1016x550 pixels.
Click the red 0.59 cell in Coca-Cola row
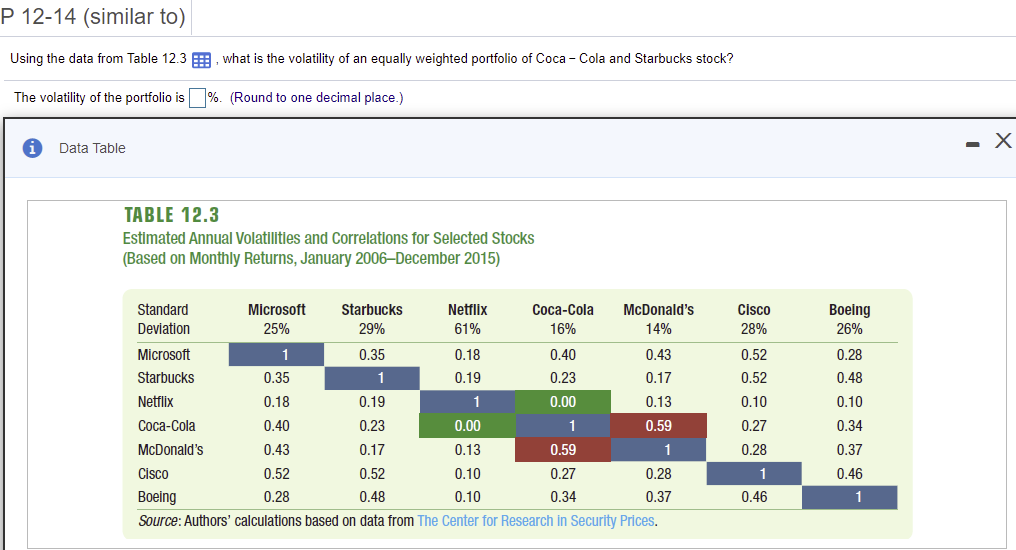pos(658,426)
